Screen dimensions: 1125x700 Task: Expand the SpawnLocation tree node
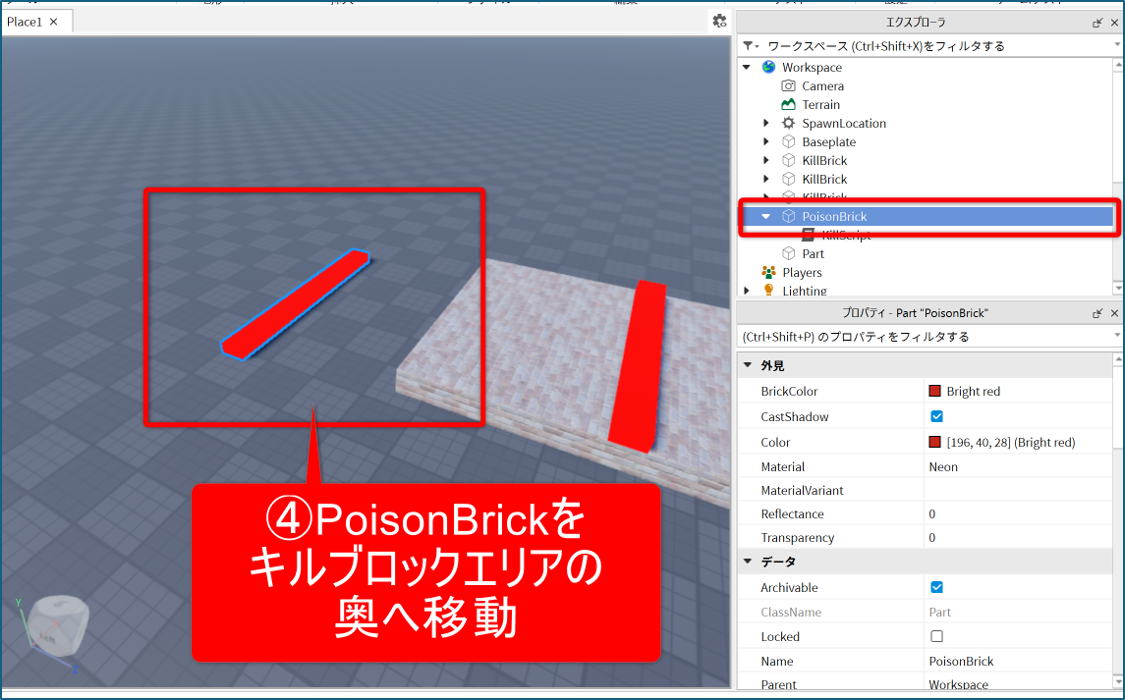tap(766, 124)
